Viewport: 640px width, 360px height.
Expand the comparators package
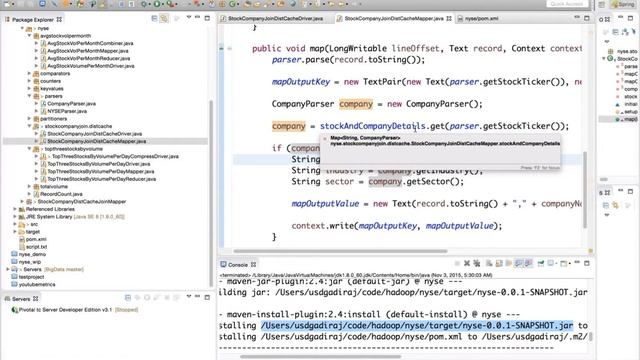tap(29, 73)
